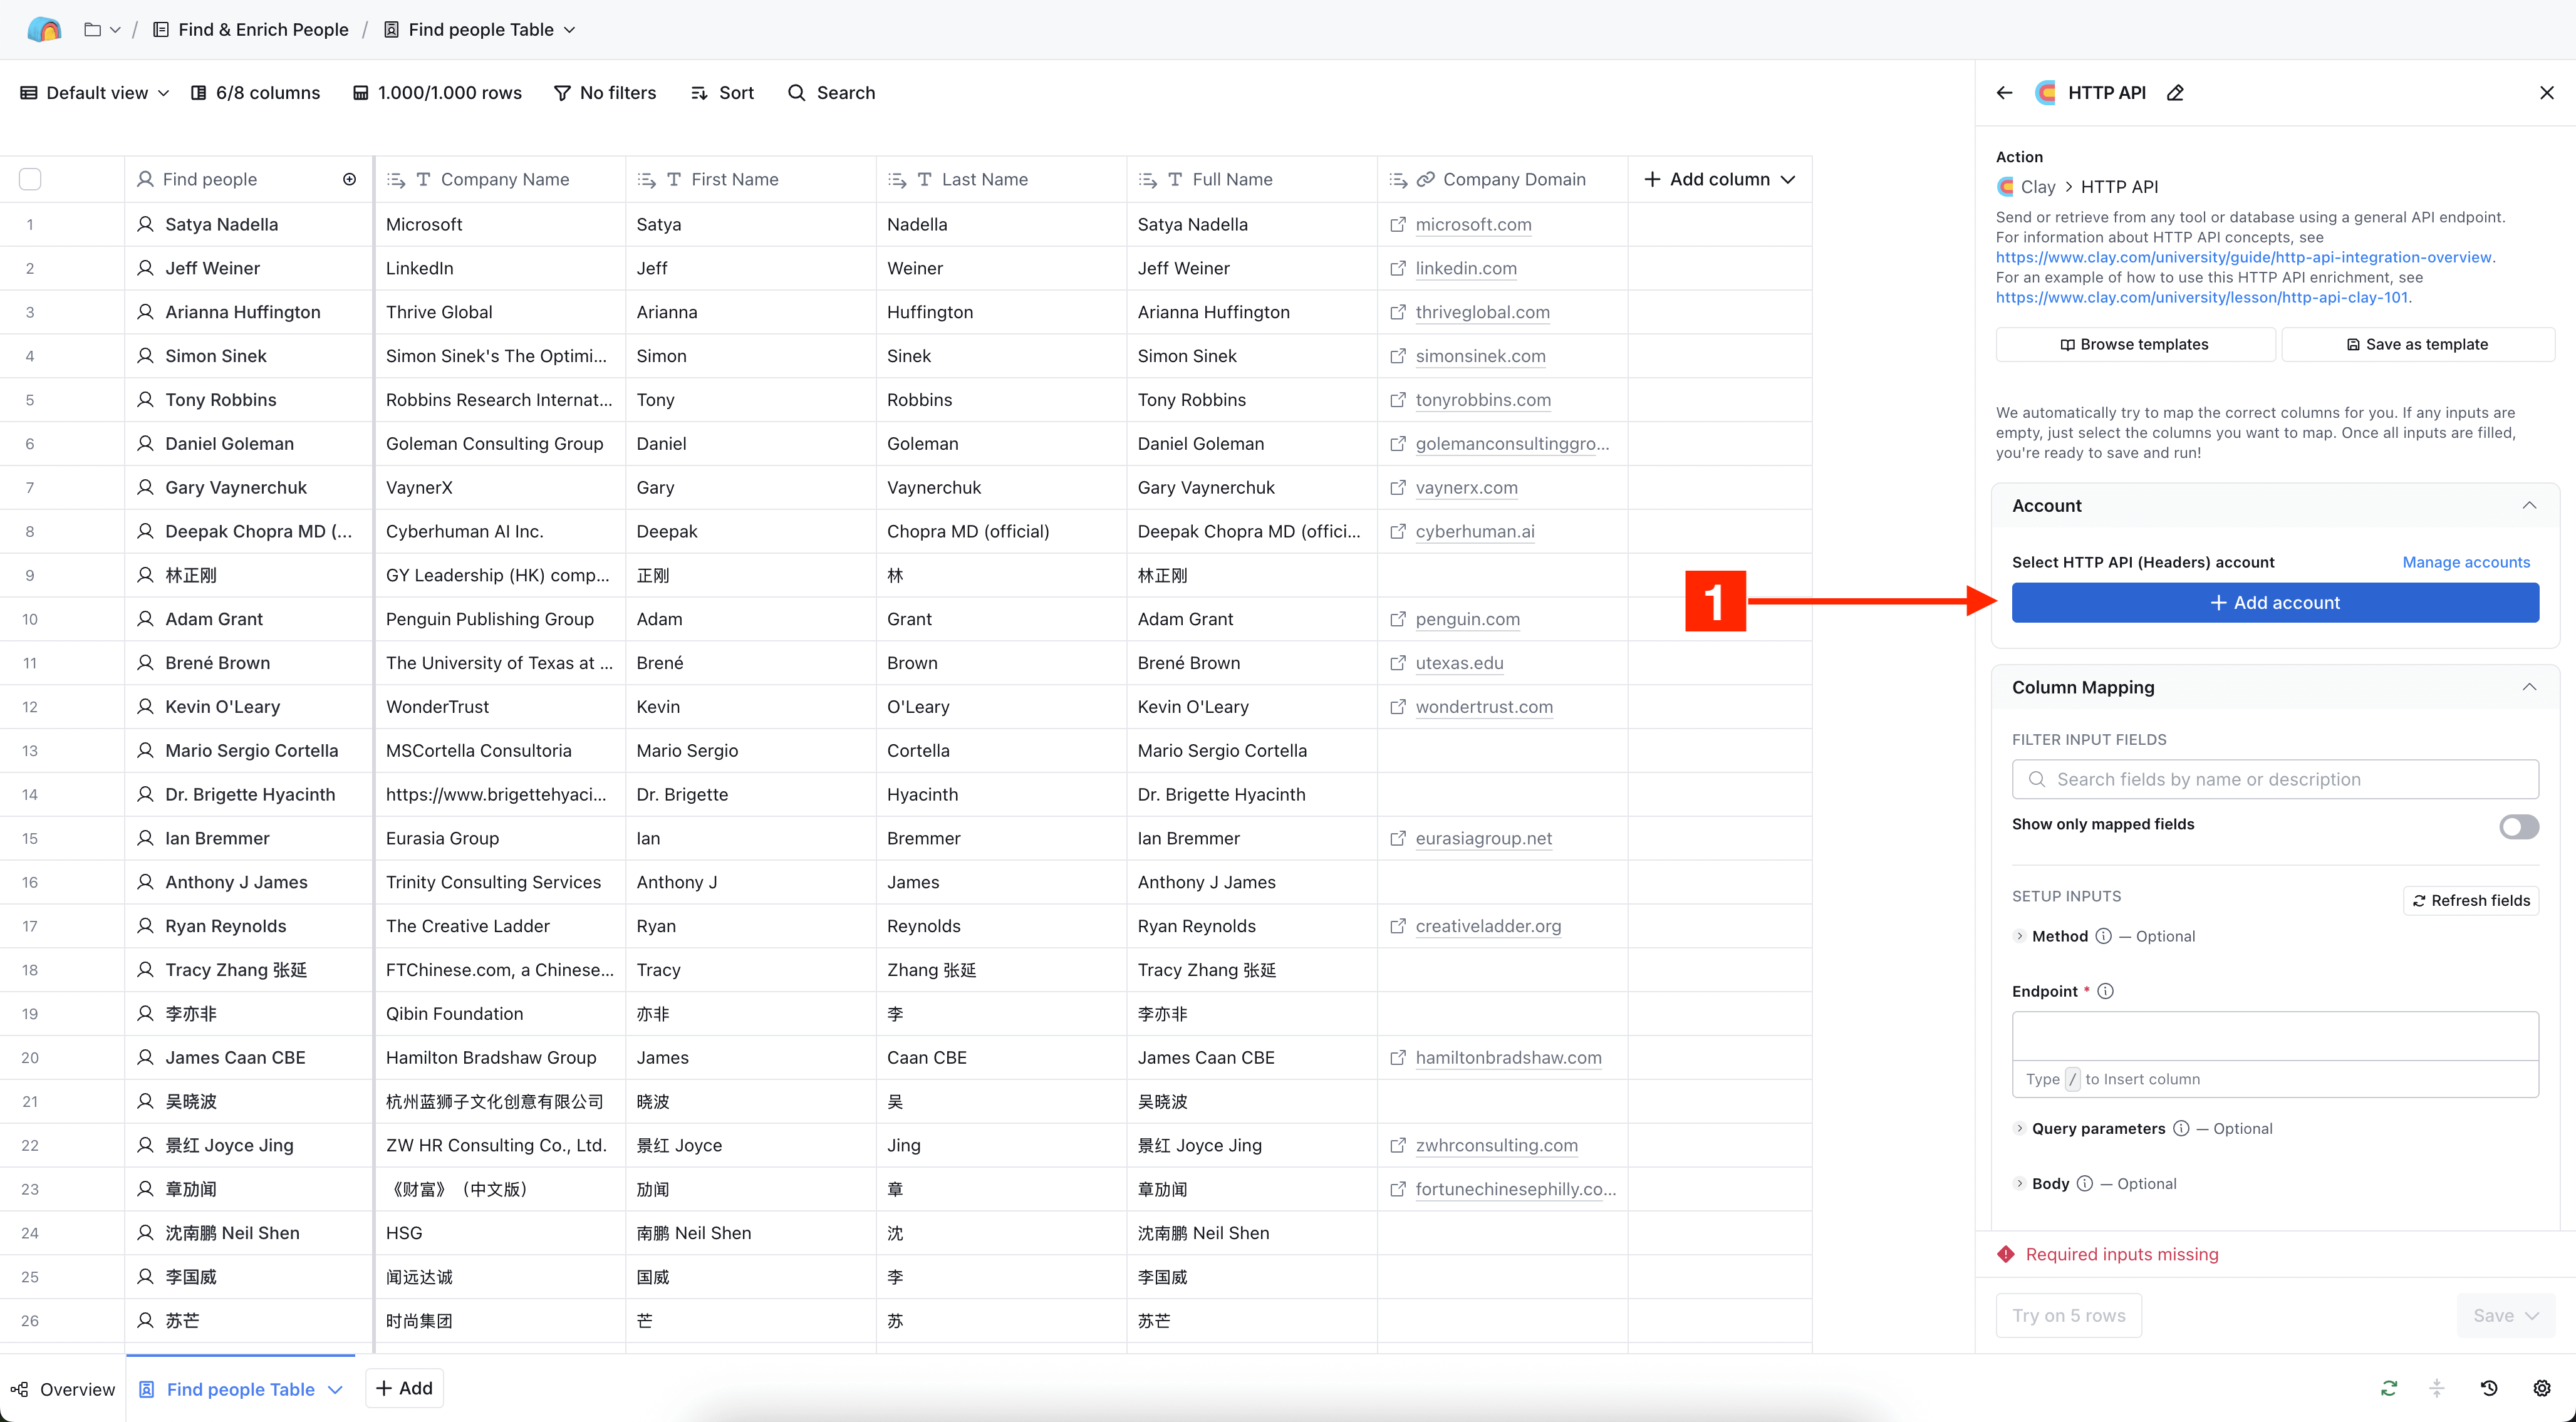Image resolution: width=2576 pixels, height=1422 pixels.
Task: Expand the Method optional field
Action: pos(2019,936)
